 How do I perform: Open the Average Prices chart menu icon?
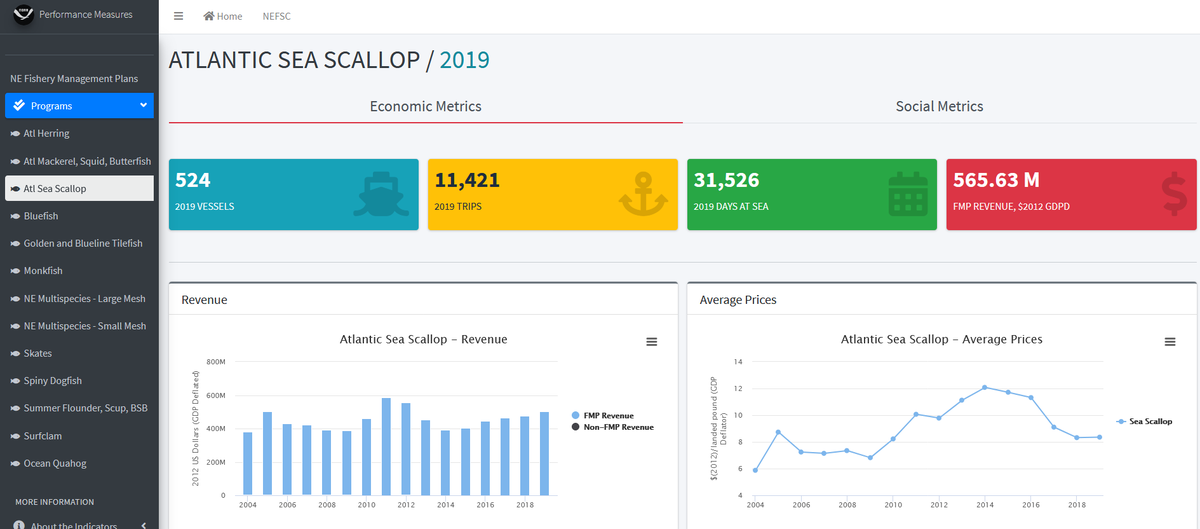coord(1170,342)
